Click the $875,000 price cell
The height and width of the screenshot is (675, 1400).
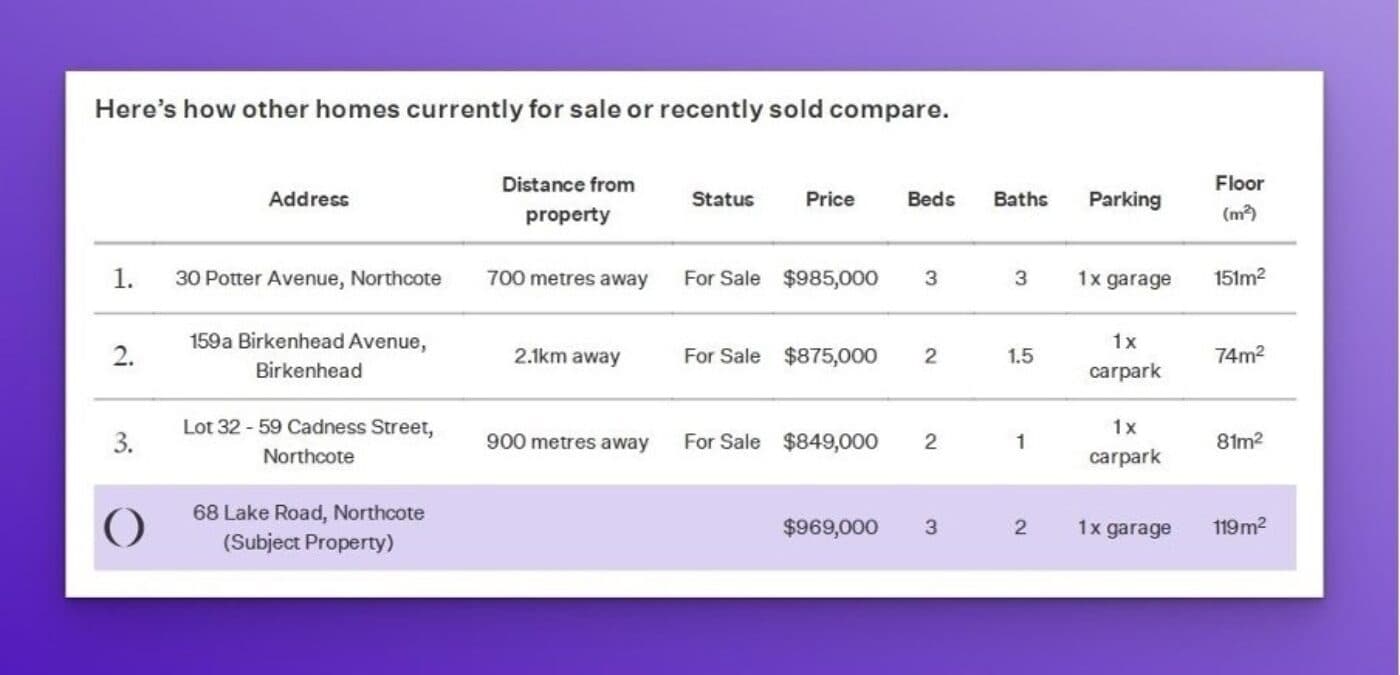(x=830, y=356)
